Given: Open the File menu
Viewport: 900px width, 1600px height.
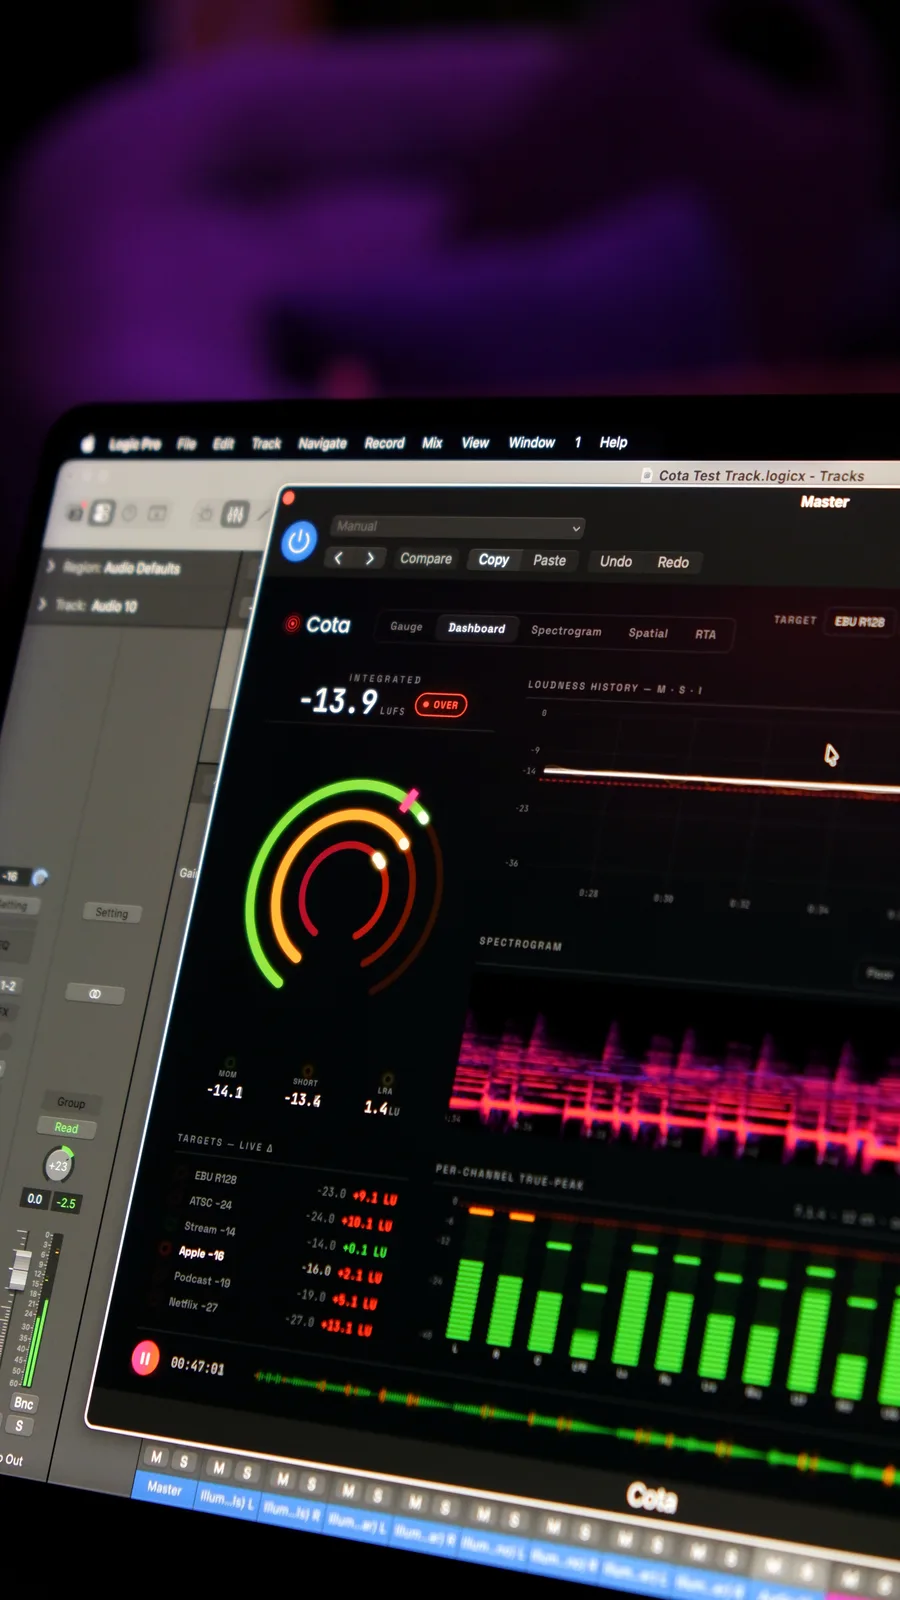Looking at the screenshot, I should [187, 443].
